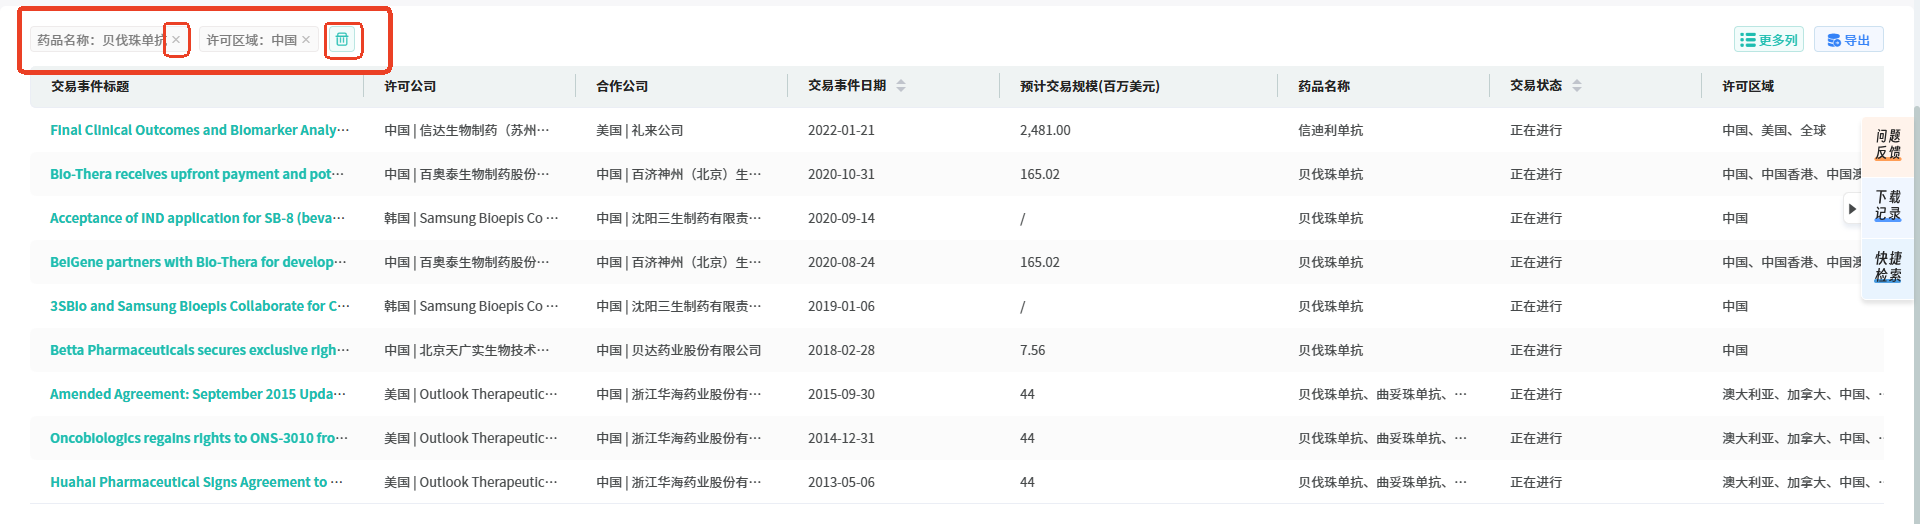
Task: Clear all filters with trash icon
Action: pyautogui.click(x=342, y=40)
